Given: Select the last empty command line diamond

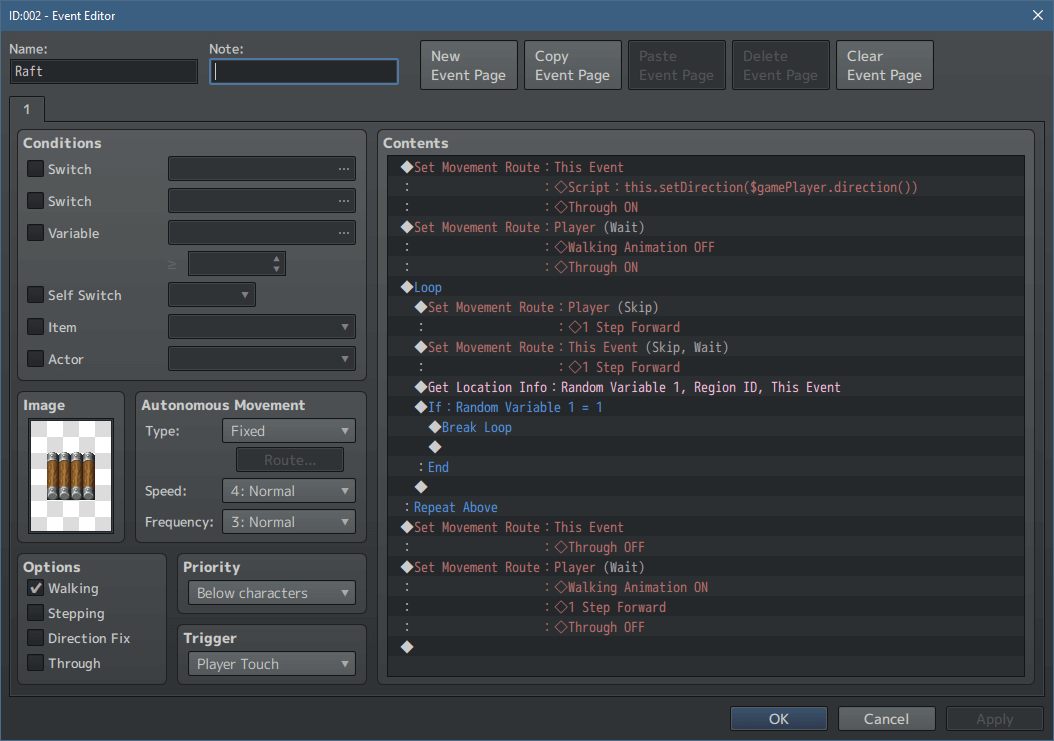Looking at the screenshot, I should click(x=407, y=647).
